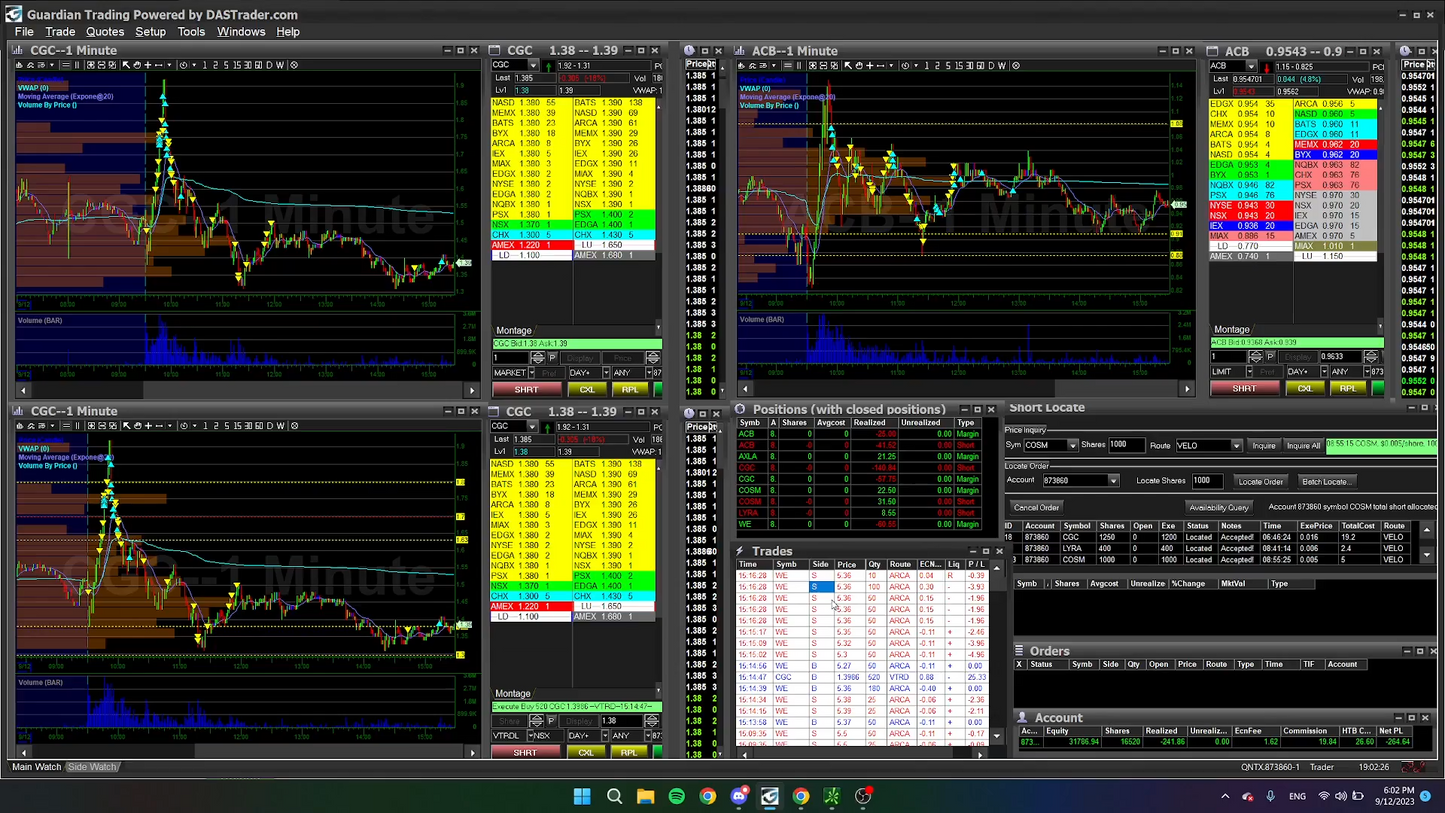Click the clock/session icon on the top CGC chart toolbar

click(184, 65)
